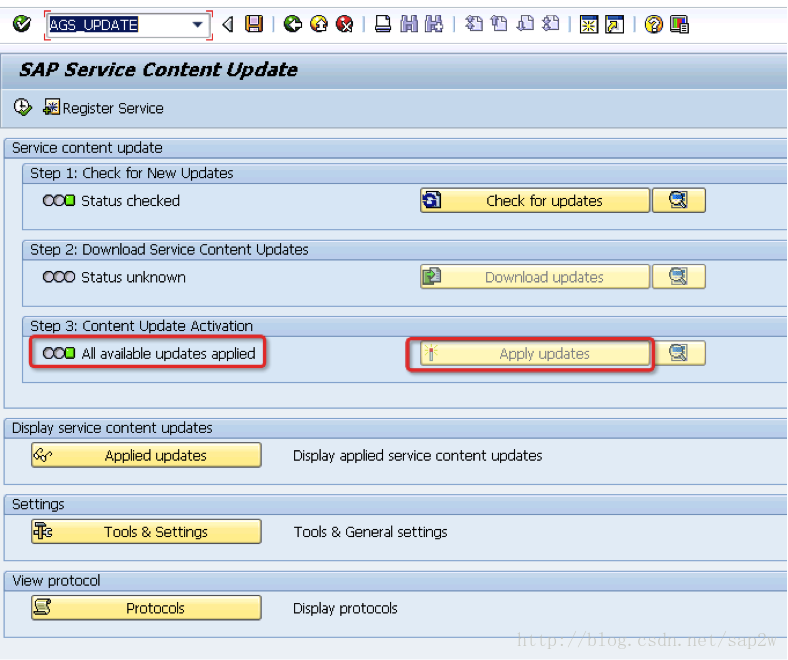Viewport: 788px width, 660px height.
Task: Click the First Page icon
Action: pyautogui.click(x=473, y=24)
